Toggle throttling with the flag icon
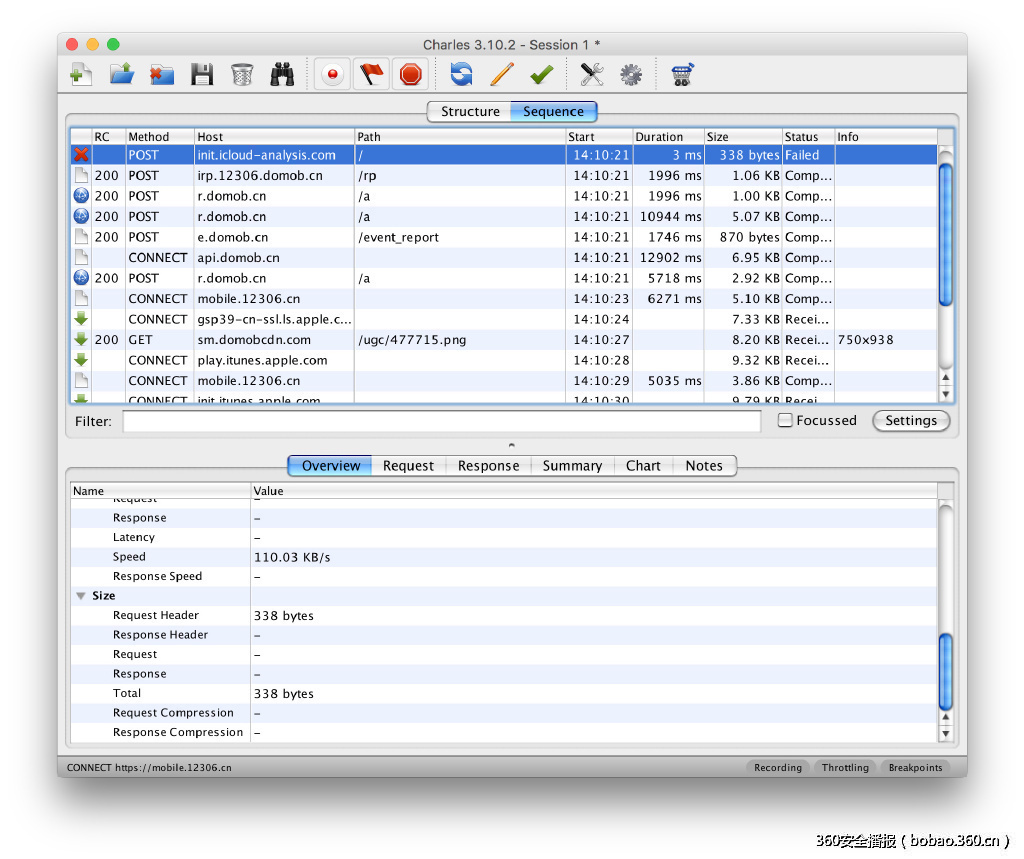The width and height of the screenshot is (1024, 859). pos(372,74)
